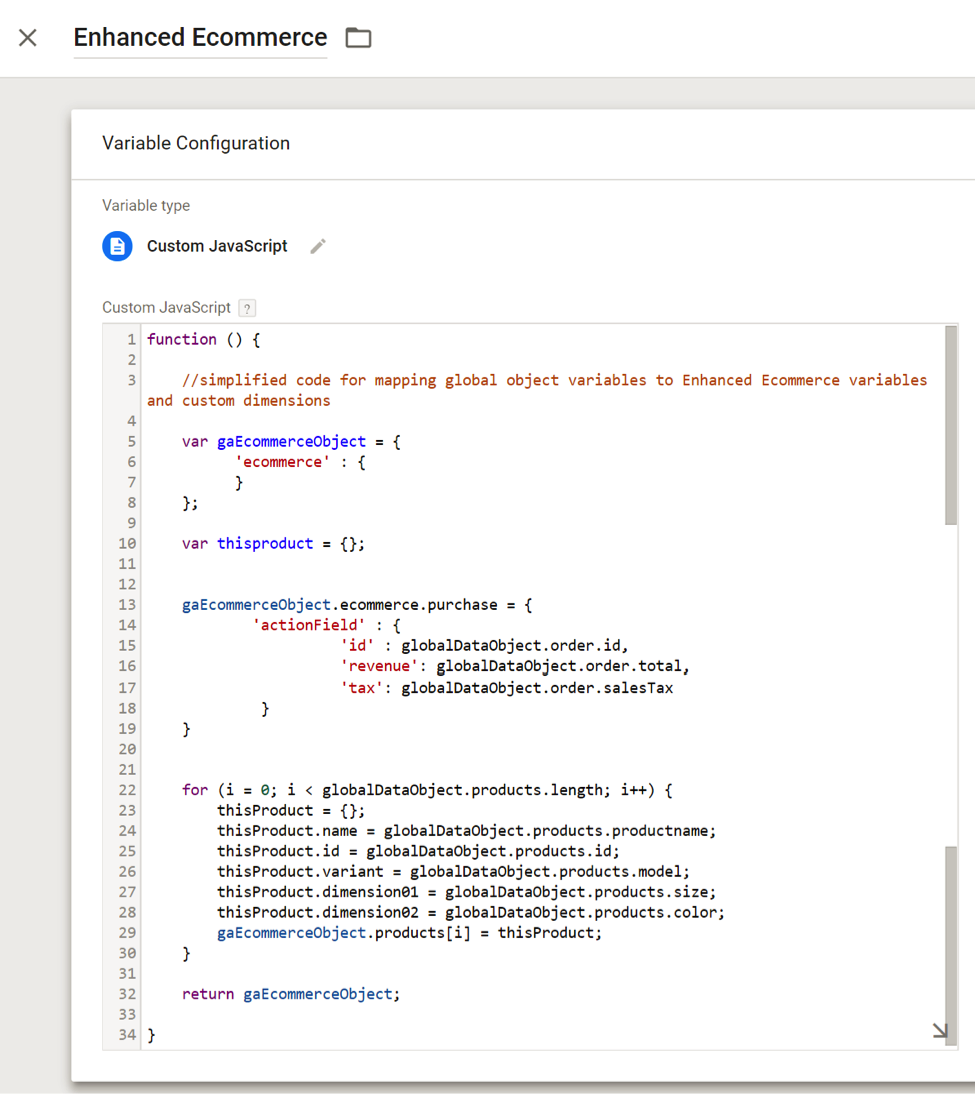Click line number 1 in the gutter

[131, 340]
